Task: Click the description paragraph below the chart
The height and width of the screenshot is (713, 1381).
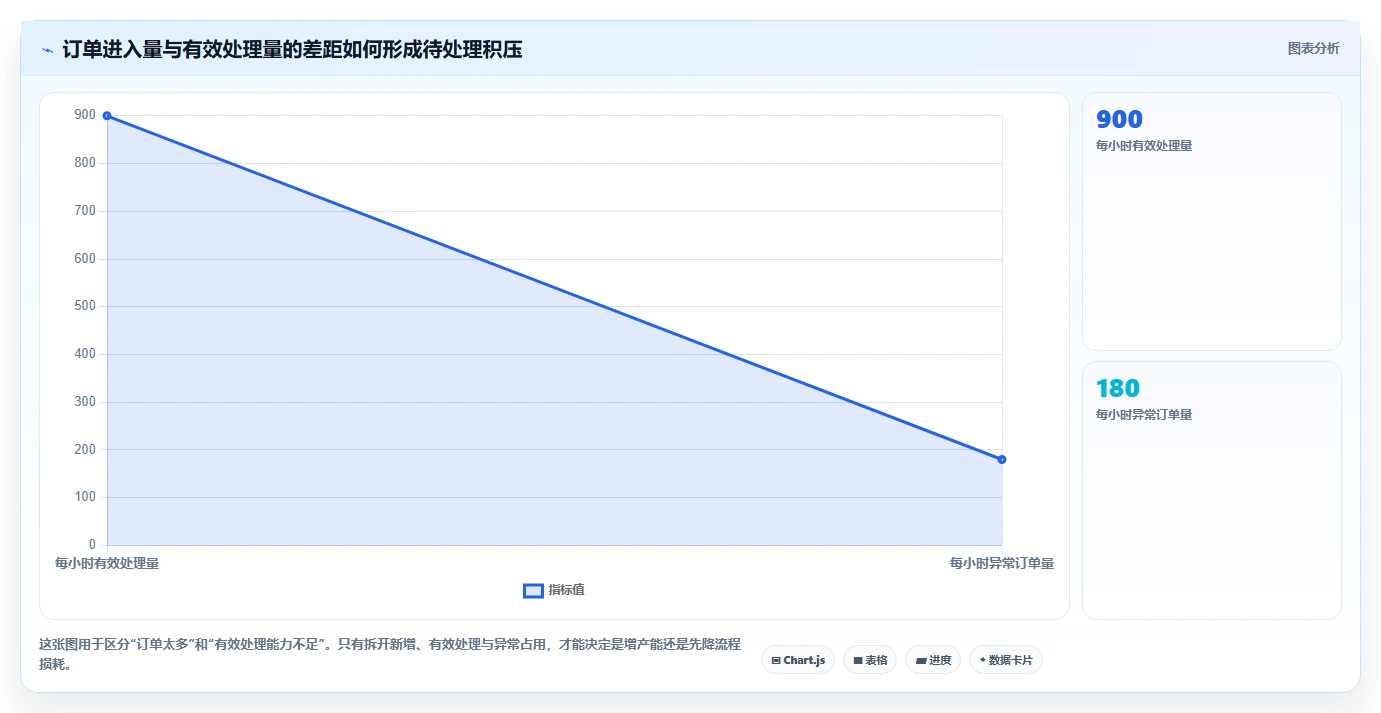Action: (390, 655)
